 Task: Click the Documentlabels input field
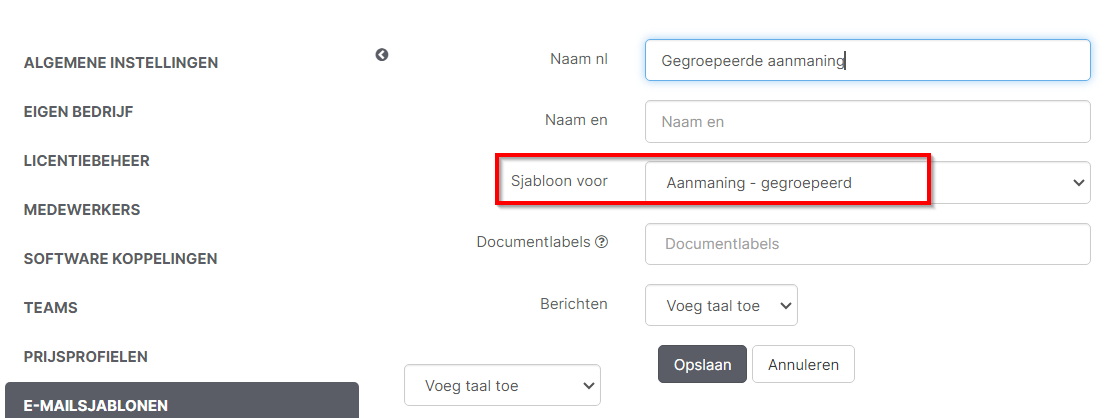pos(866,244)
